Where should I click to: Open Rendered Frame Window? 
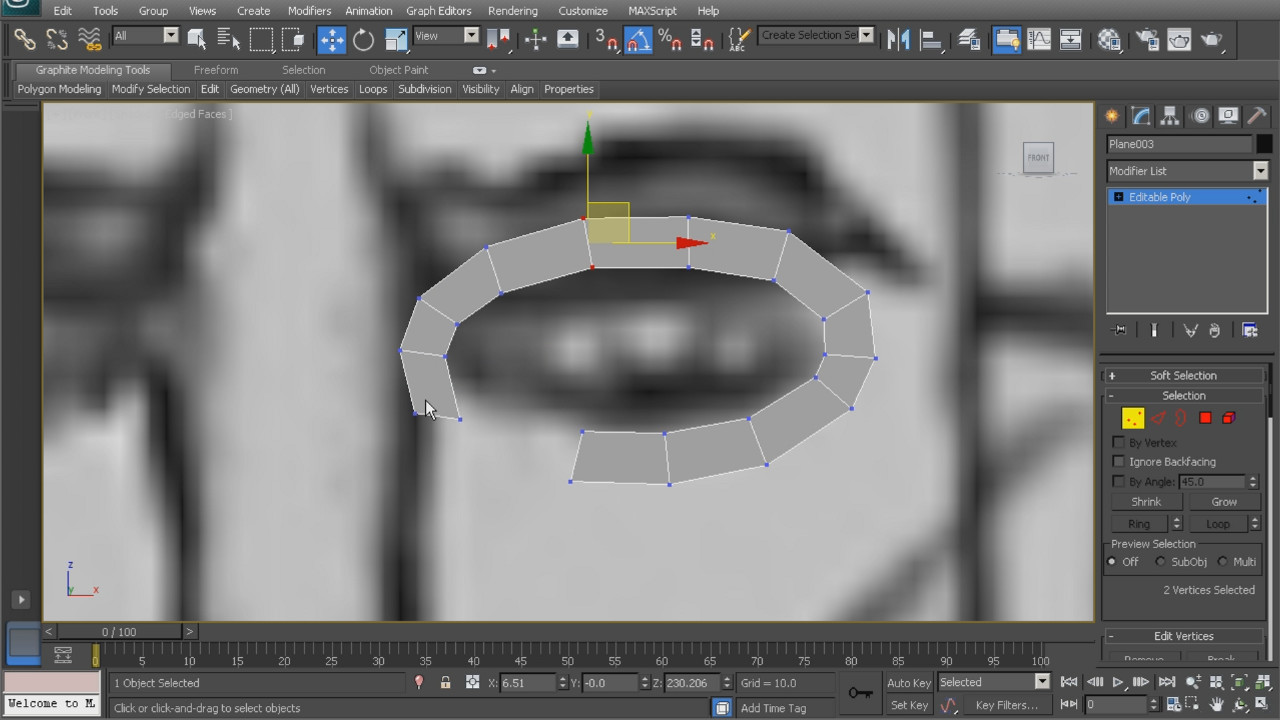click(1179, 39)
